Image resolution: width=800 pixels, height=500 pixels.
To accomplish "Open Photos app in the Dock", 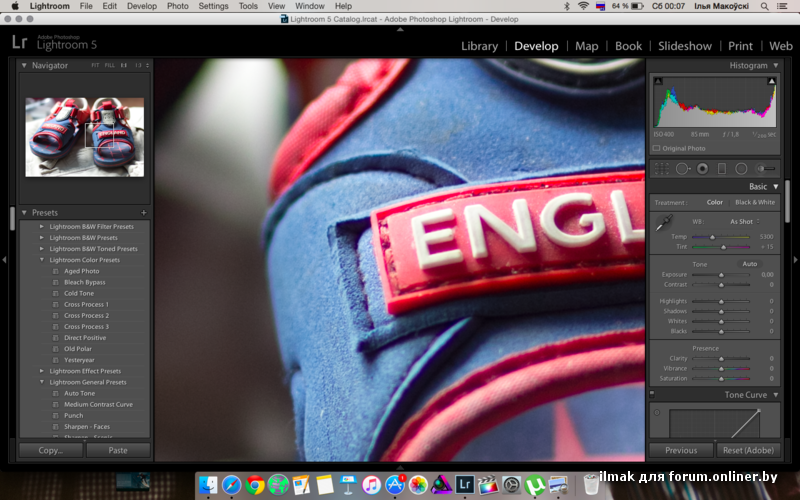I will (418, 485).
